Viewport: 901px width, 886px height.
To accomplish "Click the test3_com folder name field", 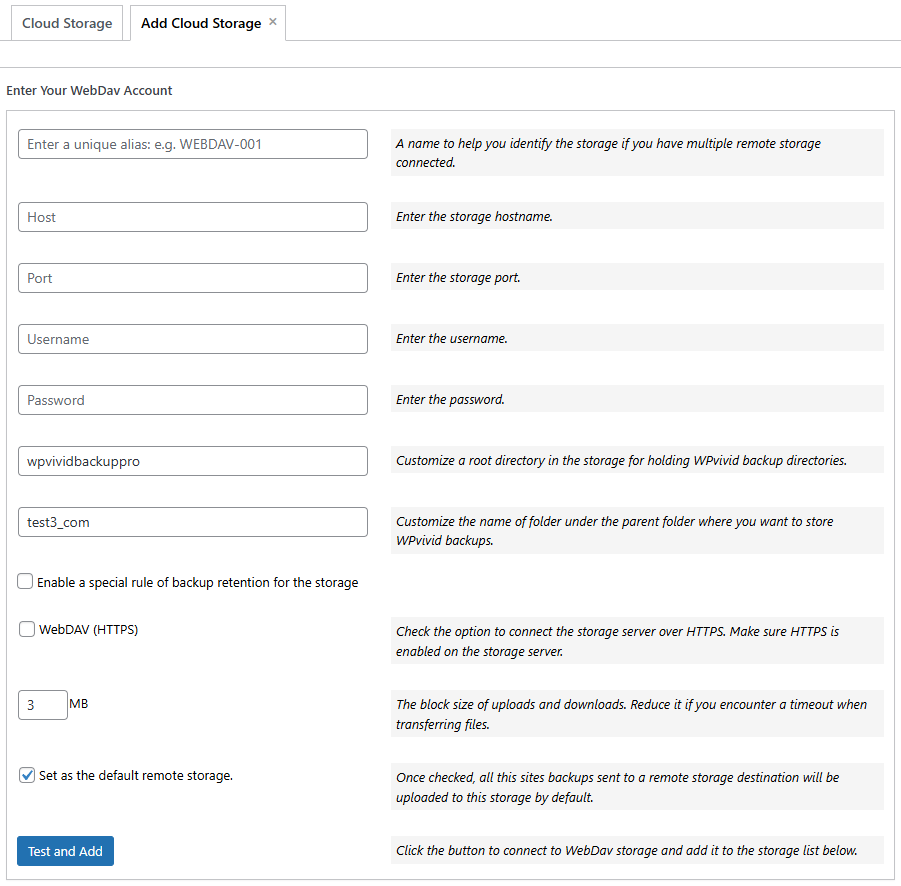I will click(x=192, y=521).
